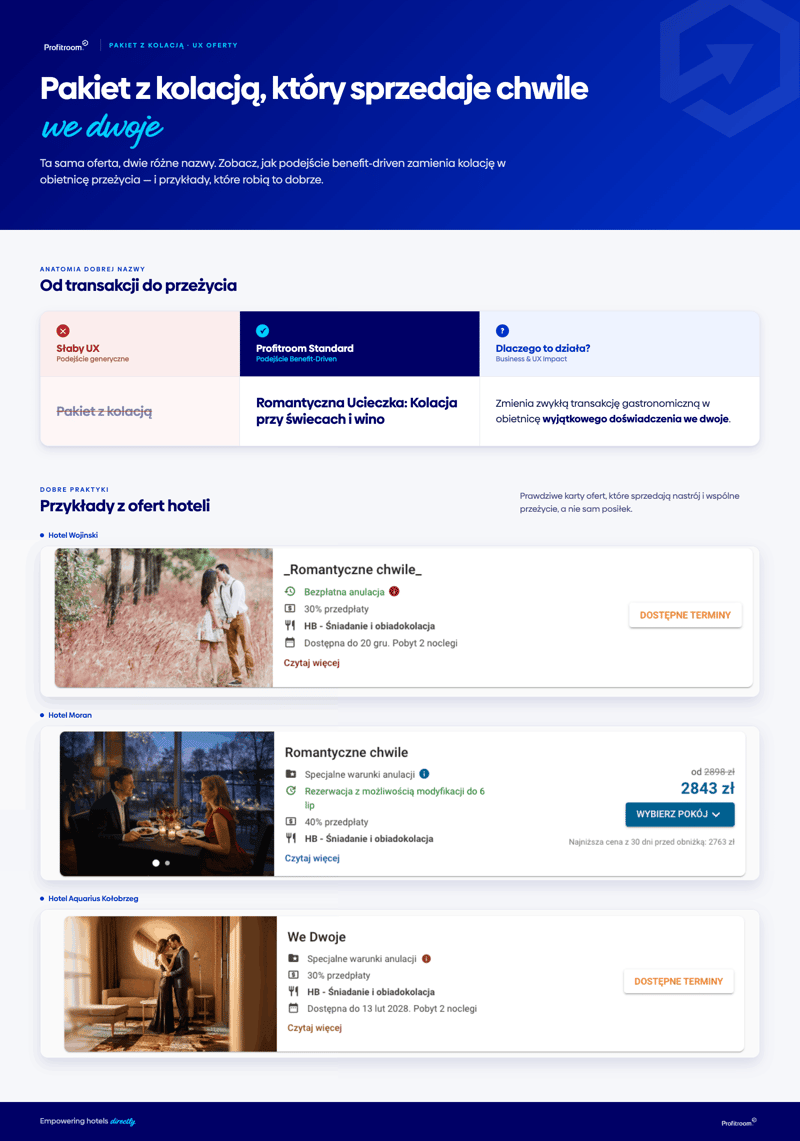The width and height of the screenshot is (800, 1141).
Task: Click the Bezpłatna anulacja text
Action: pos(344,592)
